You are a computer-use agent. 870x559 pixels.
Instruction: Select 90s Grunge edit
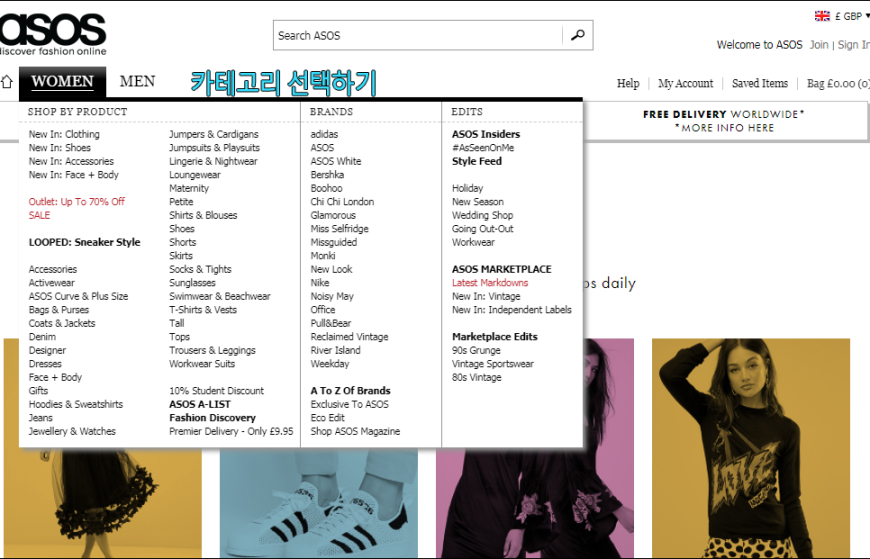click(x=476, y=350)
